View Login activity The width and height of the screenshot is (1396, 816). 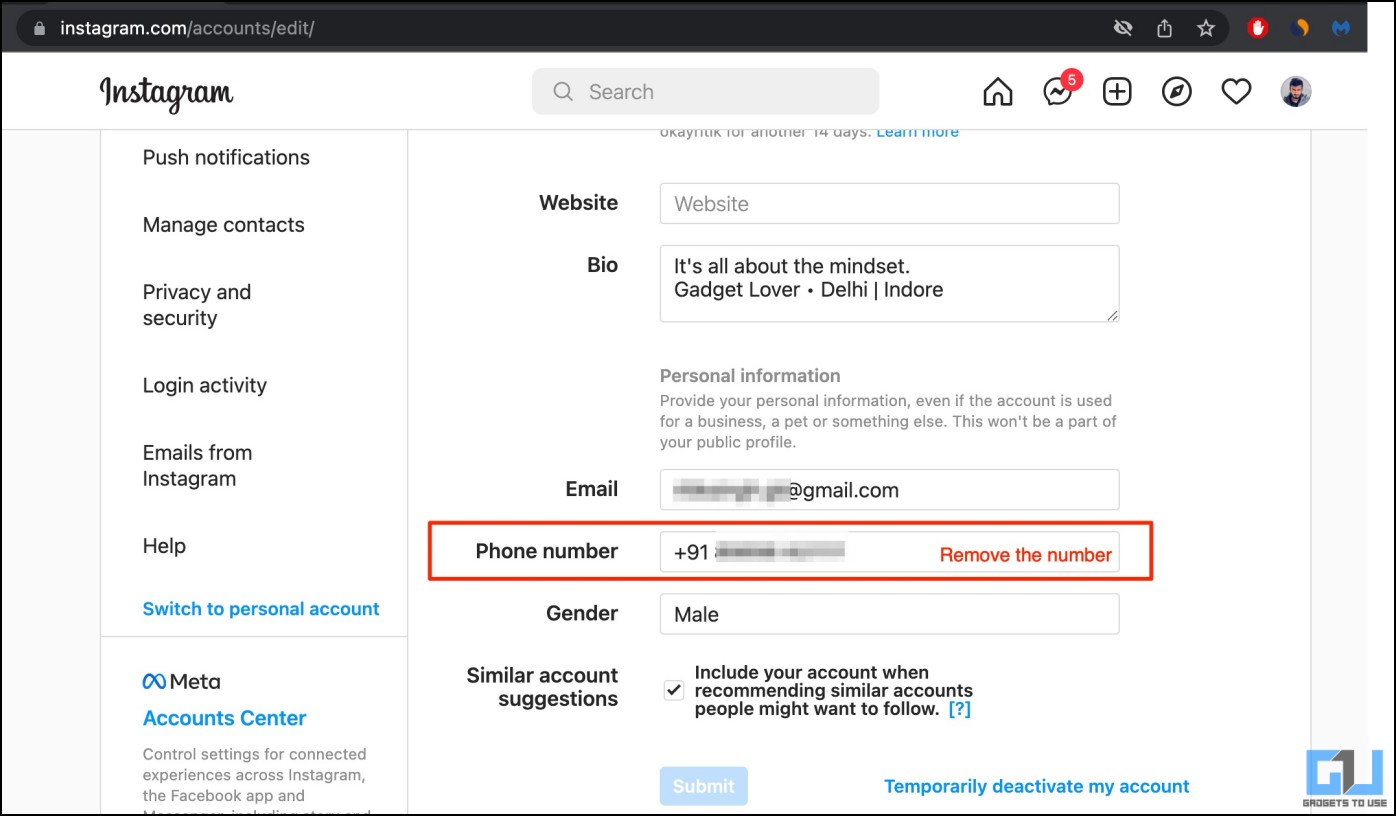(x=205, y=385)
